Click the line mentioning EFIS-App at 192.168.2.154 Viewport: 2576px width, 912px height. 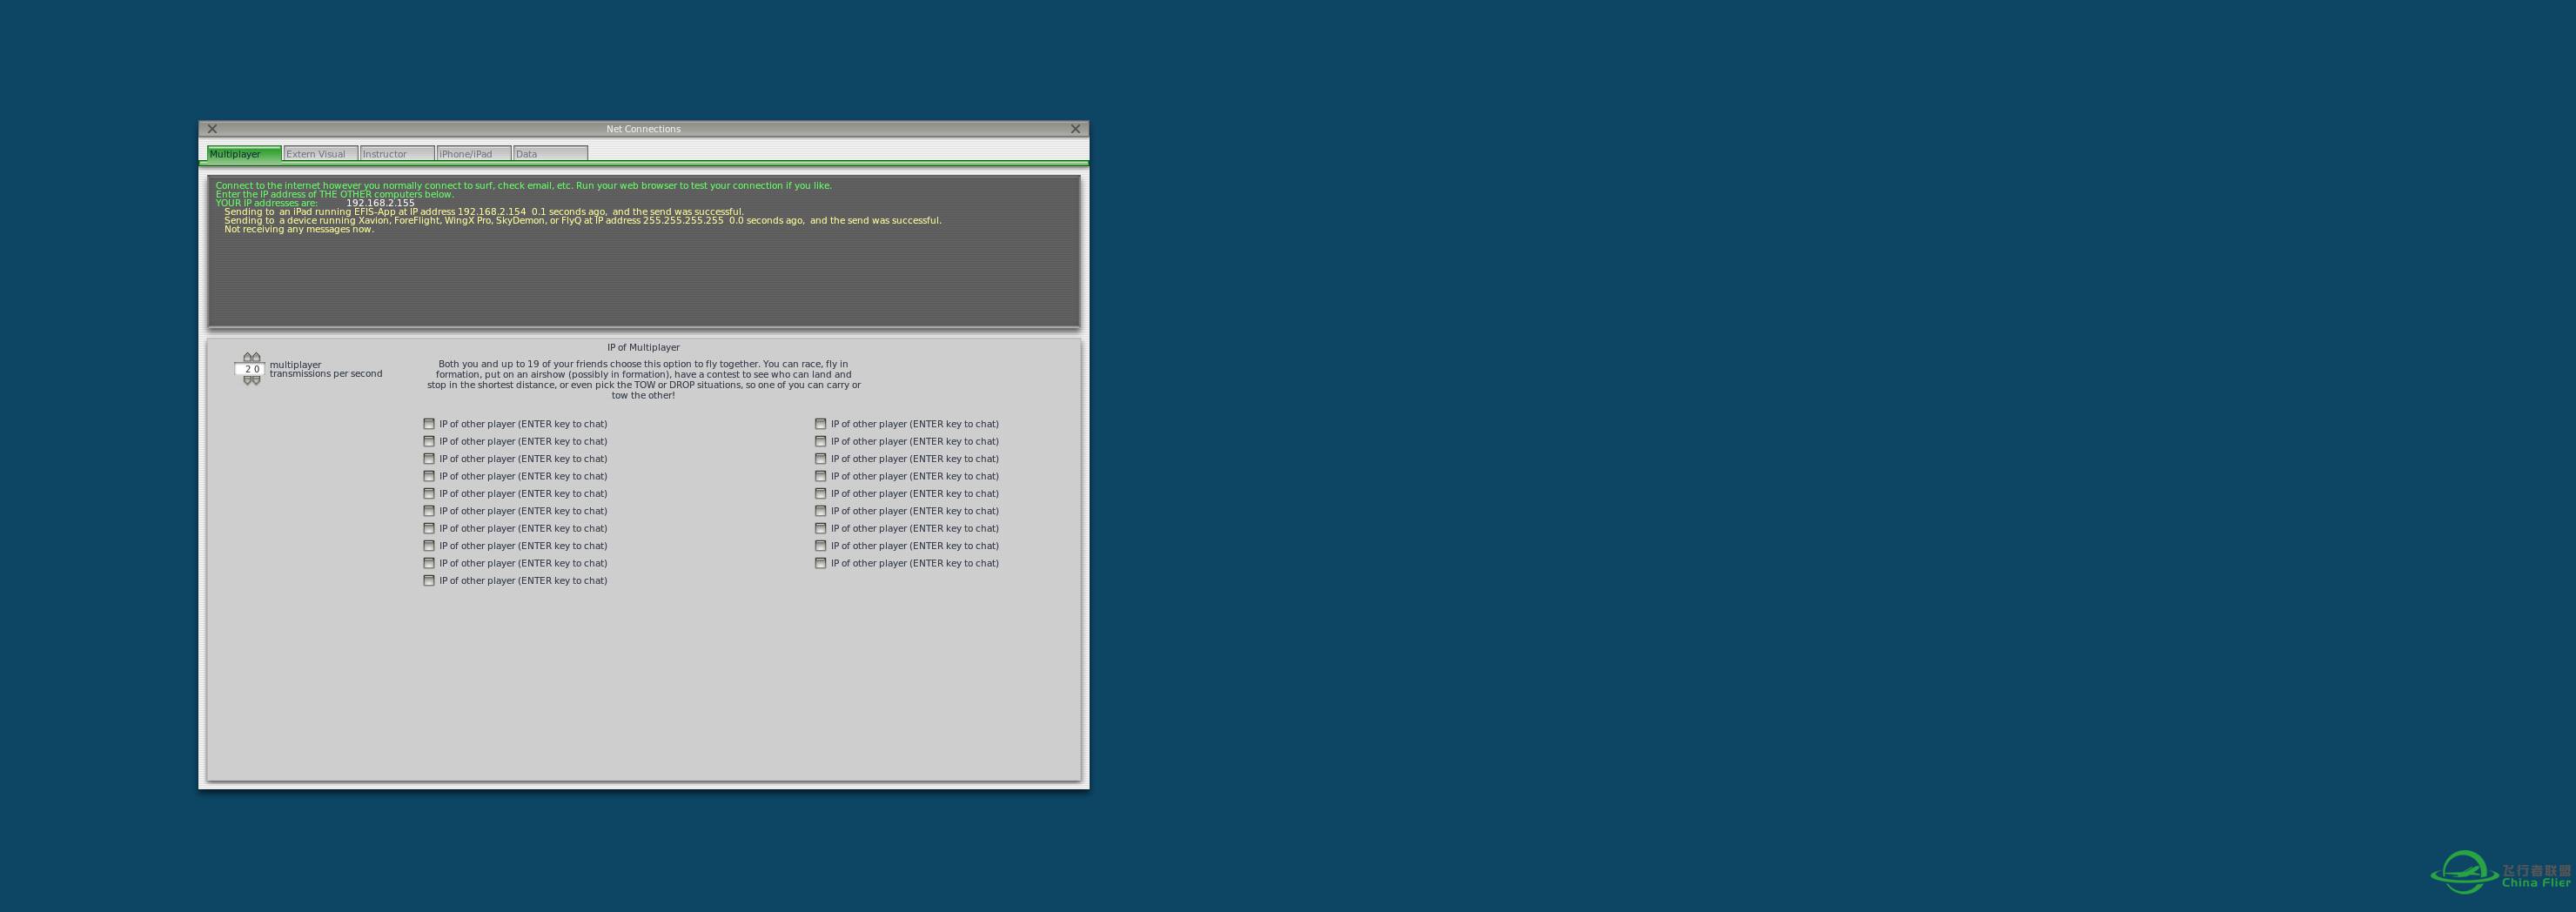[x=484, y=212]
